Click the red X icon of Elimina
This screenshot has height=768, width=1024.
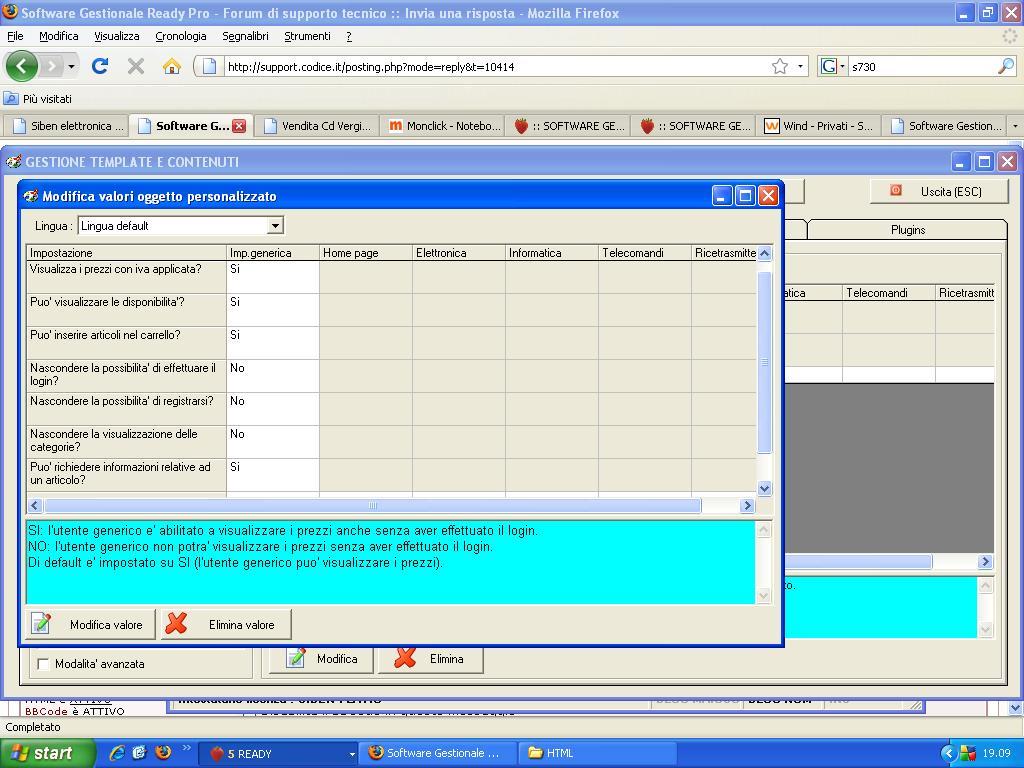tap(405, 658)
